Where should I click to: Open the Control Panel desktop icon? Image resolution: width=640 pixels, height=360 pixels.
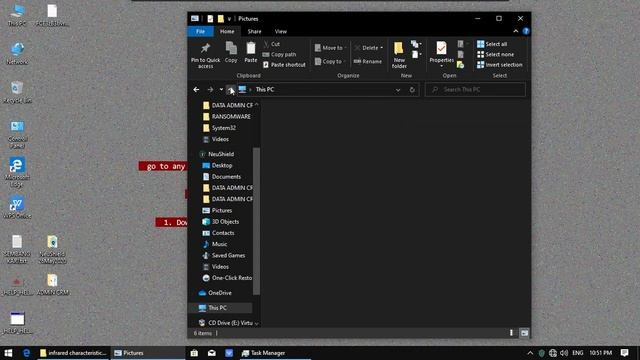click(17, 134)
